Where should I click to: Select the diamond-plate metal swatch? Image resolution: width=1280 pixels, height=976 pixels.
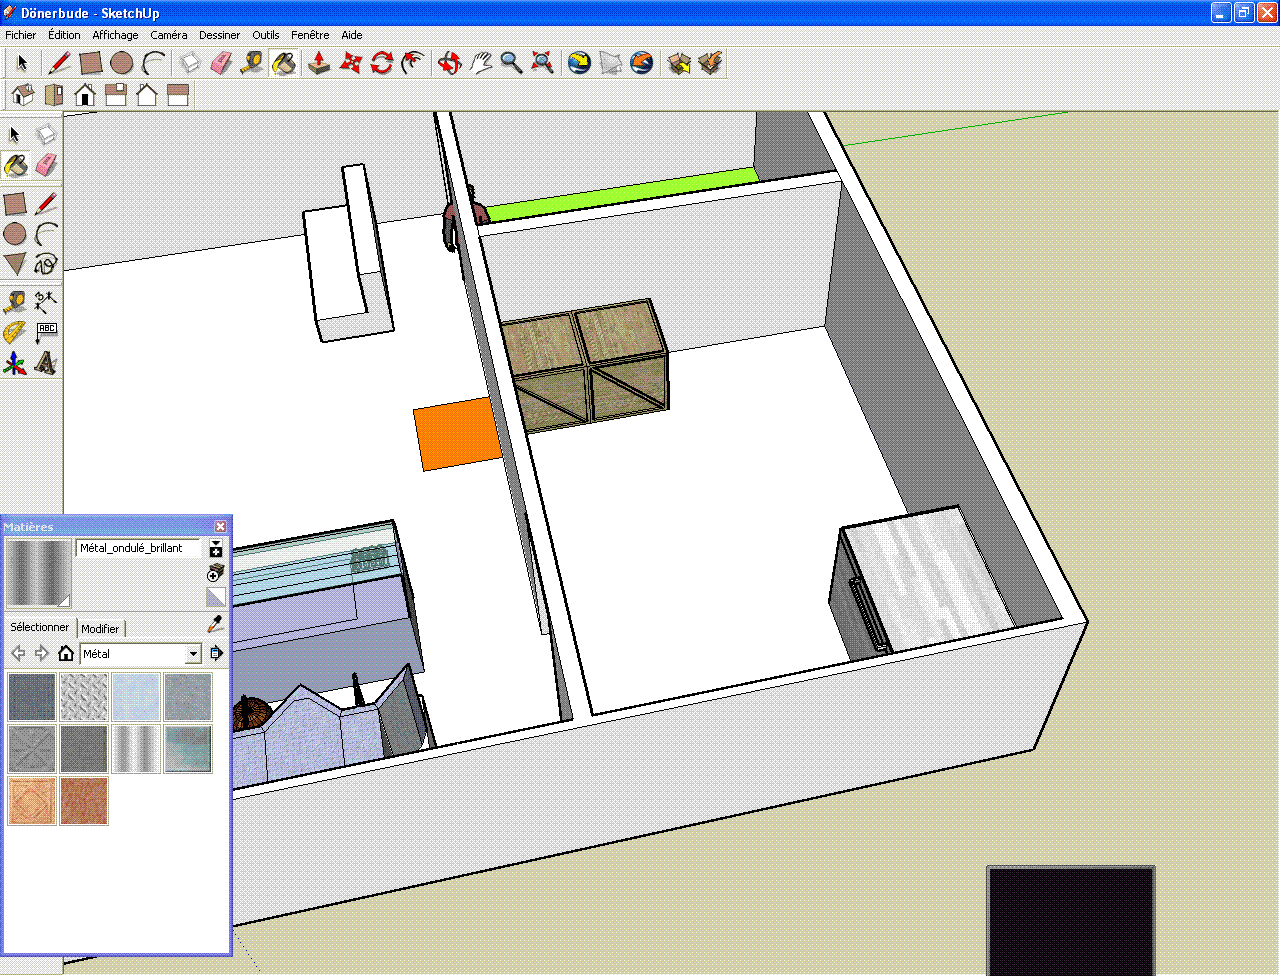tap(84, 697)
